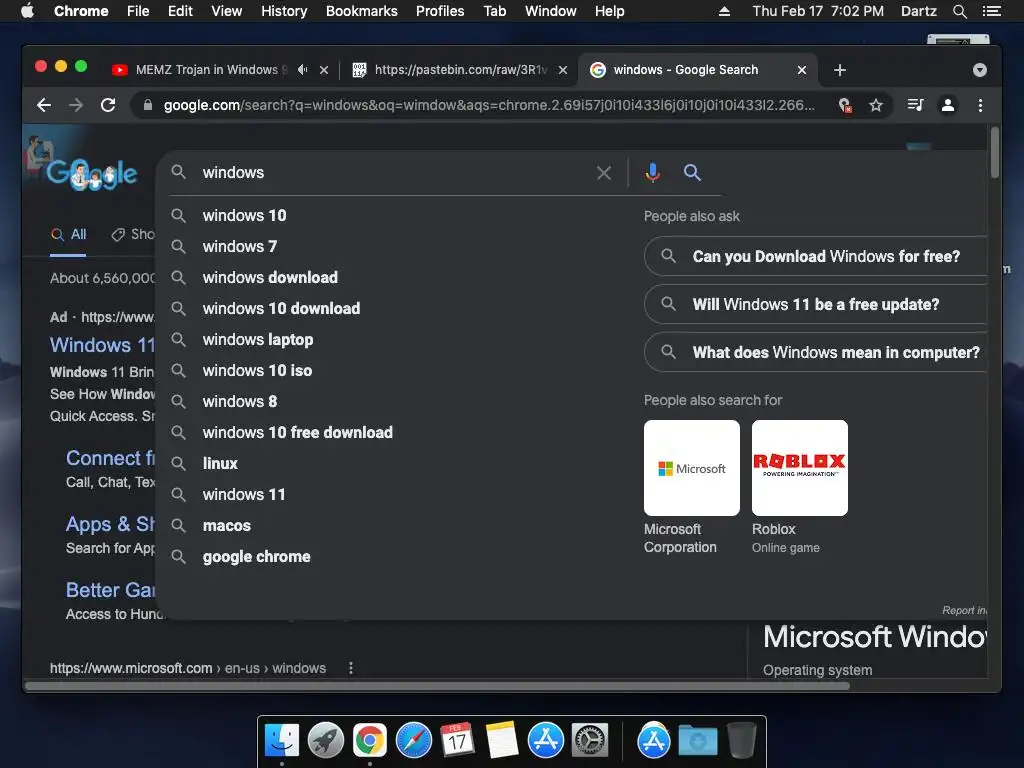The width and height of the screenshot is (1024, 768).
Task: Open the Roblox thumbnail card
Action: (x=799, y=468)
